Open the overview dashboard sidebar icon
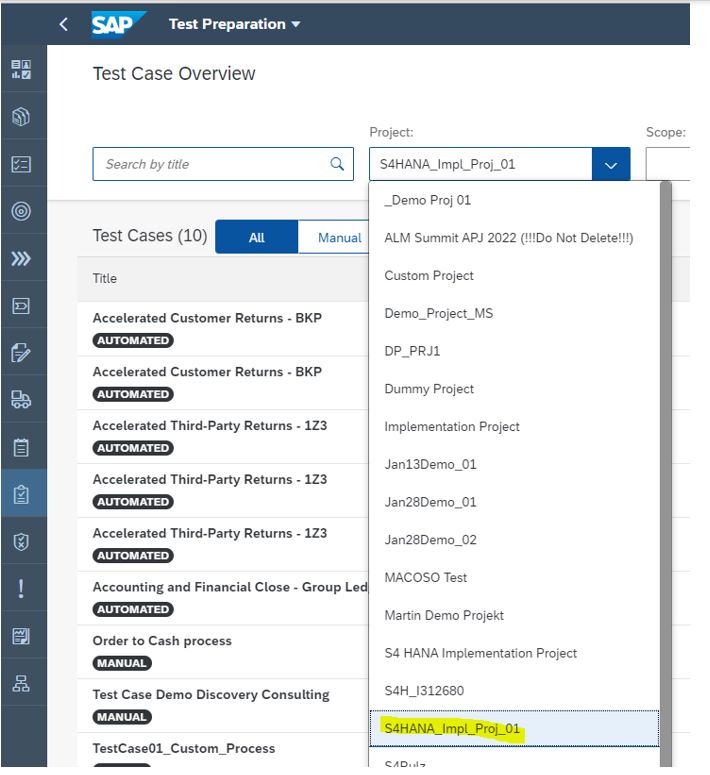710x775 pixels. (21, 69)
